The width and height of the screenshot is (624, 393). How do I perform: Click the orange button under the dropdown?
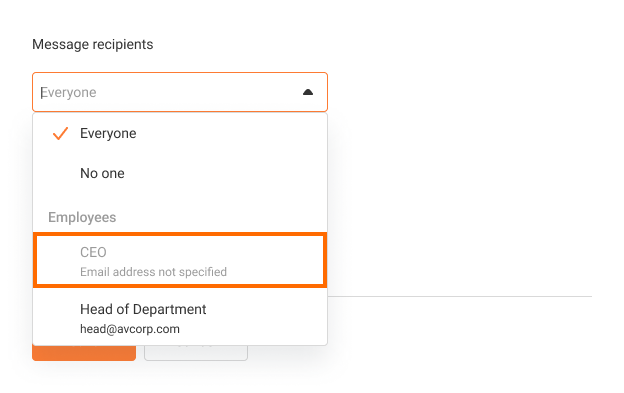coord(84,353)
